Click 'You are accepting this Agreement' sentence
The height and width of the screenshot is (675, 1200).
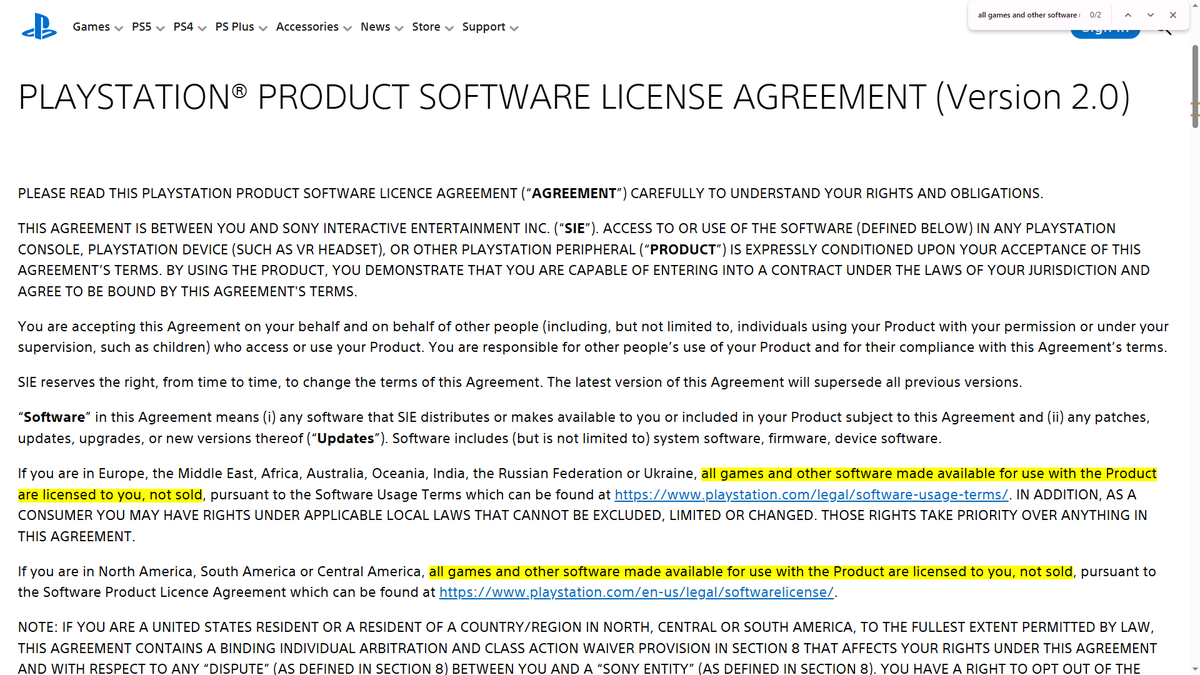click(x=593, y=337)
